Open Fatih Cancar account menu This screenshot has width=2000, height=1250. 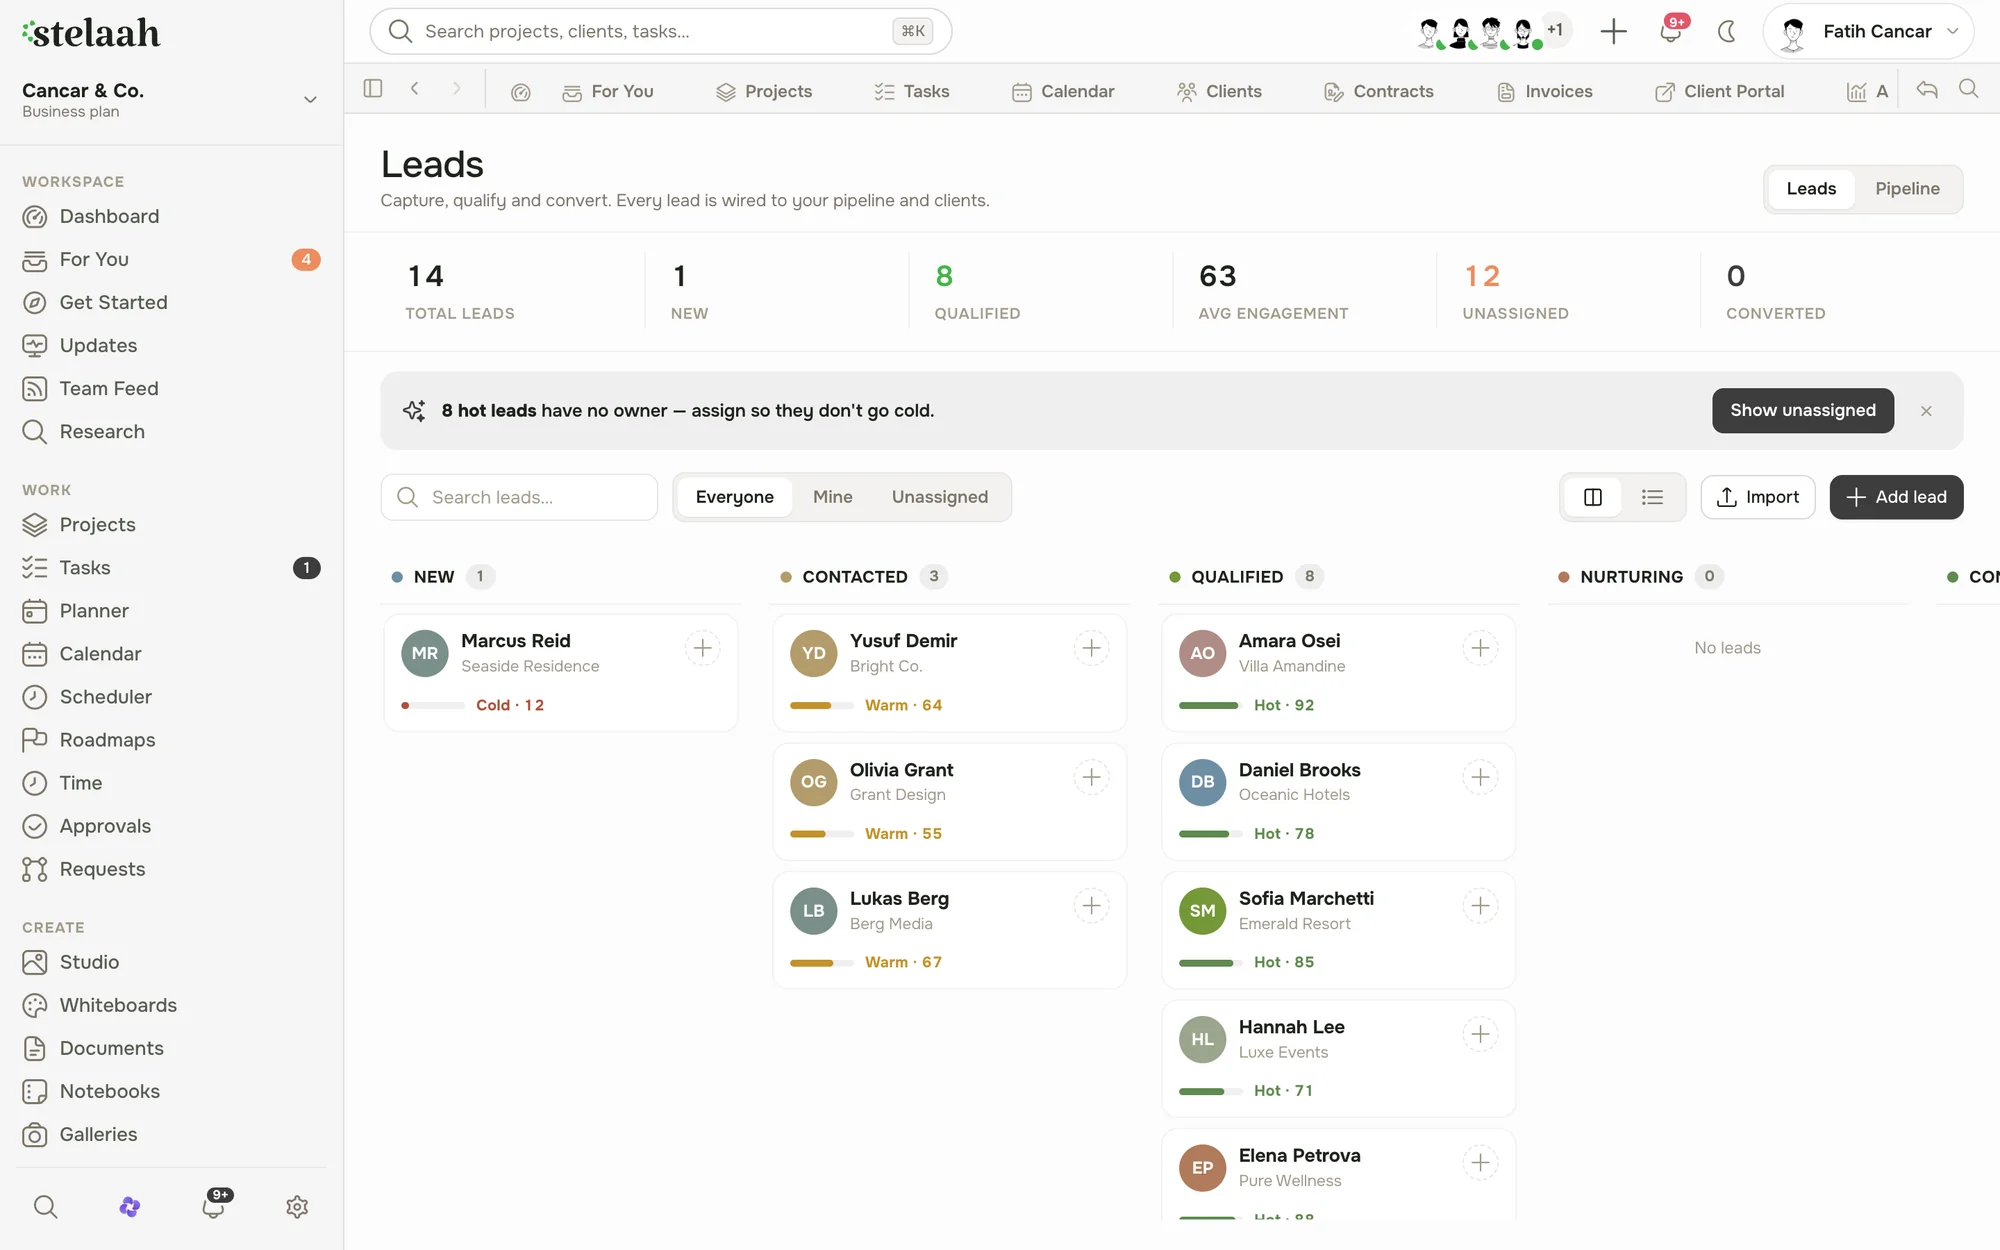[1868, 31]
